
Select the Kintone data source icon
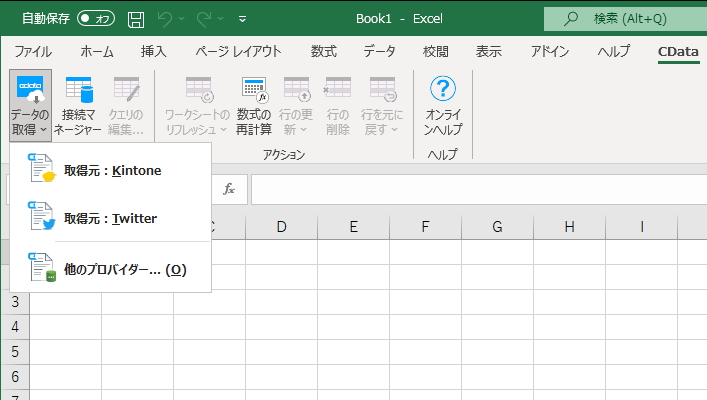[x=41, y=170]
